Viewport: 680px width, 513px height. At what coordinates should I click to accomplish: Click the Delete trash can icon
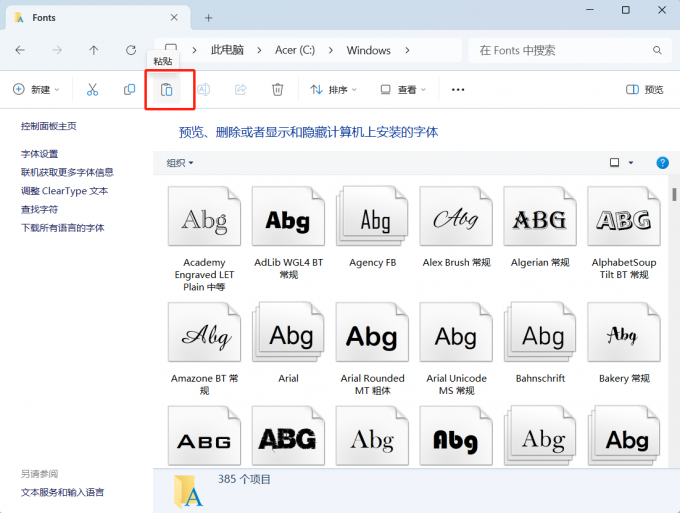tap(278, 90)
